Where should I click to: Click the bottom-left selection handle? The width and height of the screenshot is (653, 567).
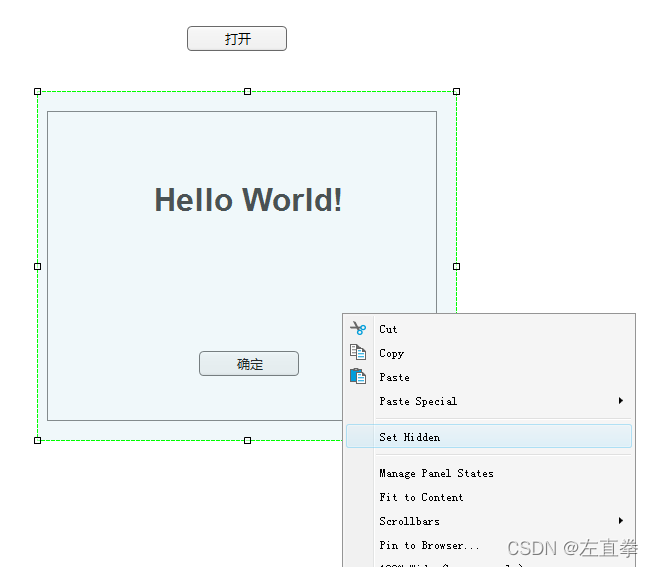pos(37,441)
